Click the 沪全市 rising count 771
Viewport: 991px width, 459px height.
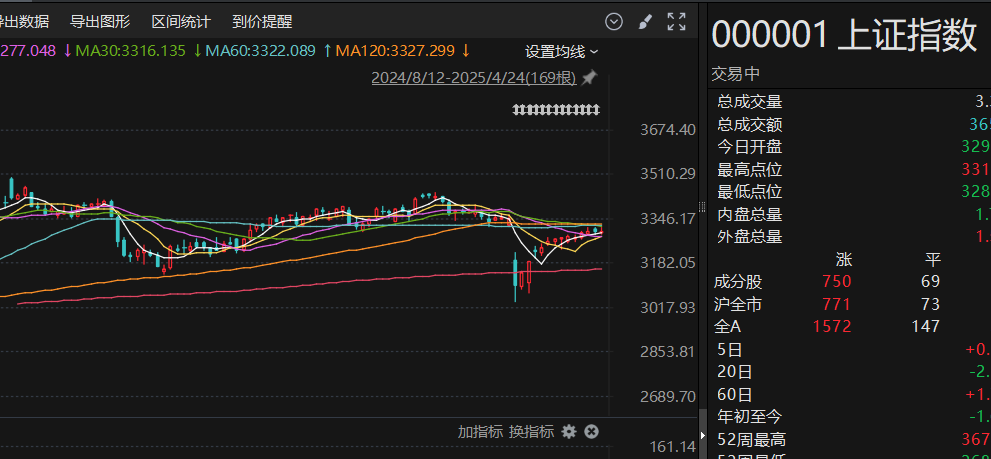837,305
